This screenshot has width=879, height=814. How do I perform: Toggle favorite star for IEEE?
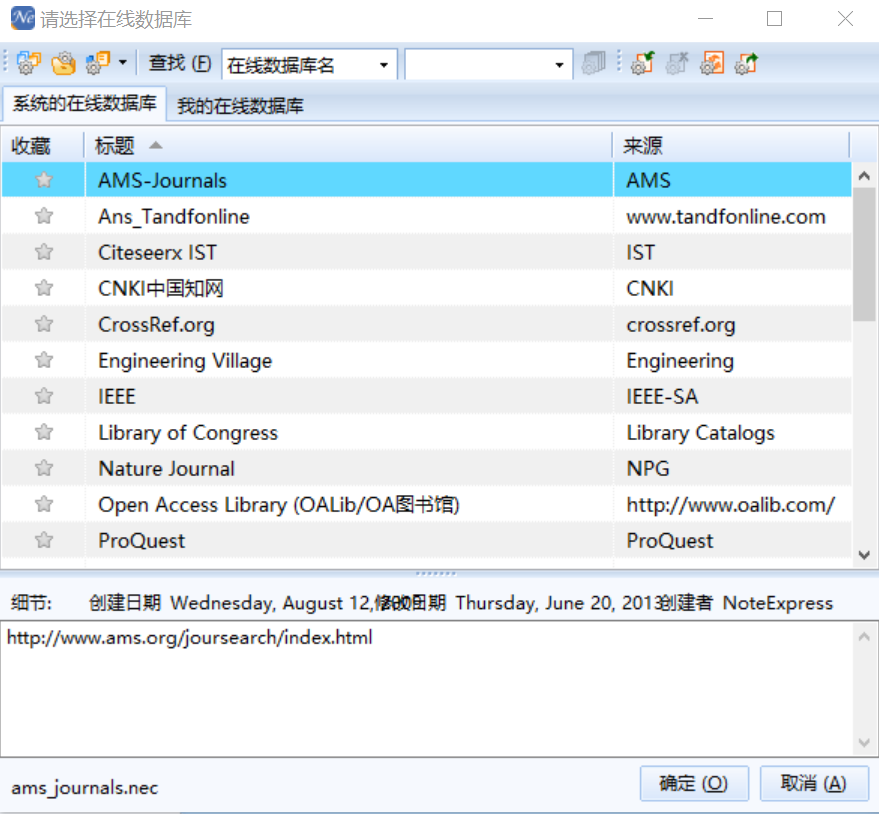[44, 396]
